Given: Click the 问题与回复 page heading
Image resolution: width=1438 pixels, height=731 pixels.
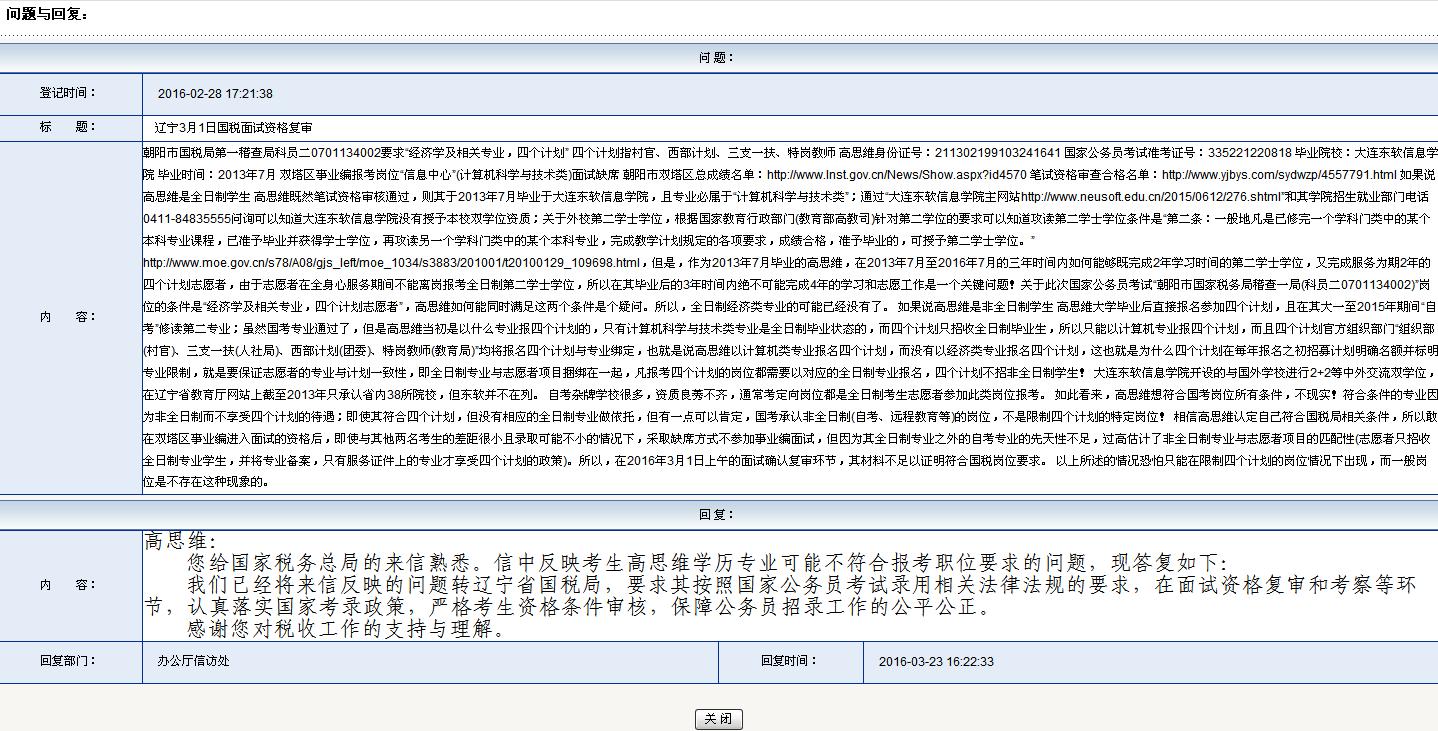Looking at the screenshot, I should click(47, 14).
